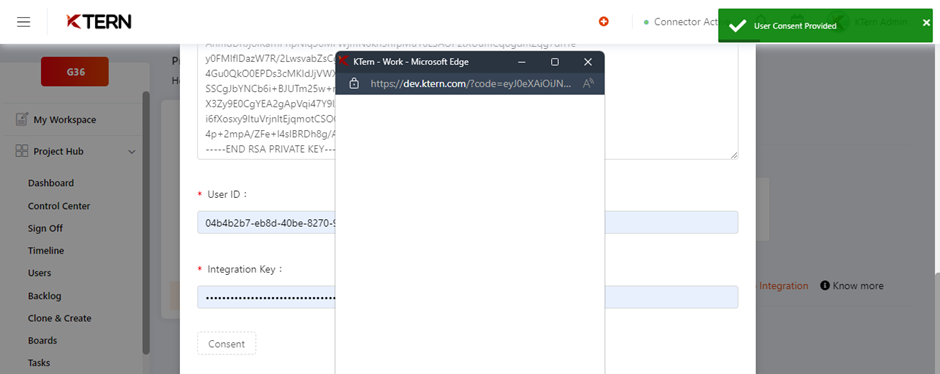The width and height of the screenshot is (940, 374).
Task: Click the lock icon in Edge address bar
Action: 354,83
